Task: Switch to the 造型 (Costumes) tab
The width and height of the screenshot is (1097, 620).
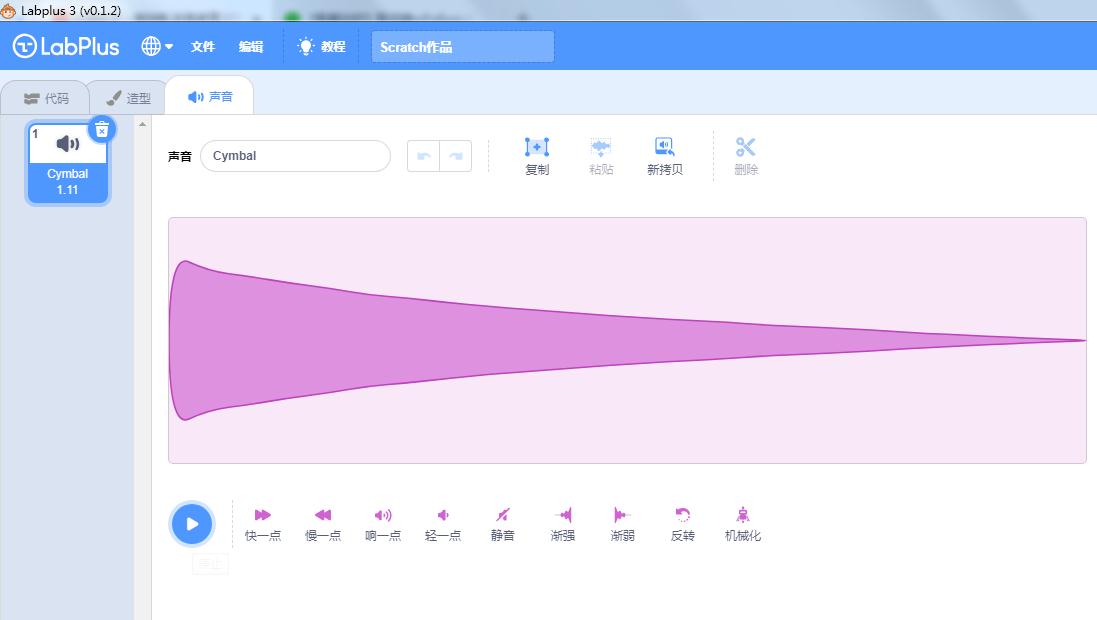Action: point(128,98)
